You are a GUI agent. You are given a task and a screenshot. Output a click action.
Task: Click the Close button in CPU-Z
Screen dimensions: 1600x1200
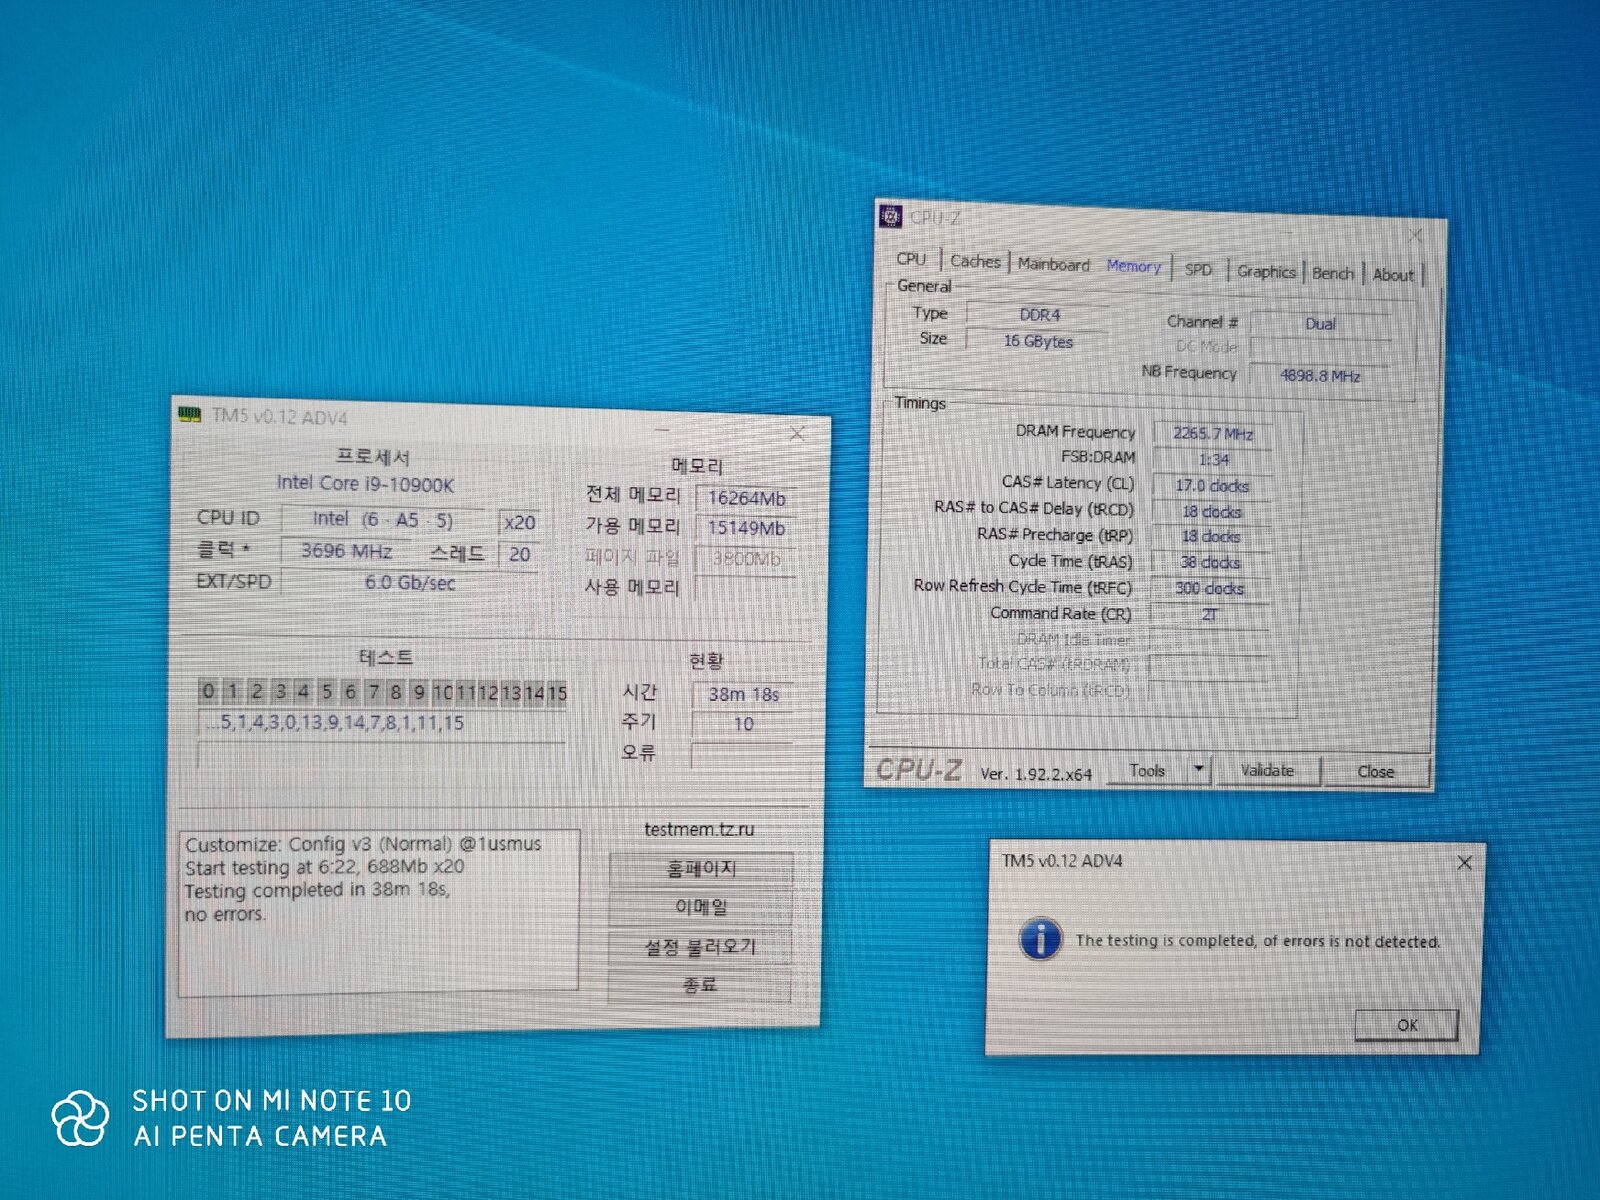coord(1375,772)
